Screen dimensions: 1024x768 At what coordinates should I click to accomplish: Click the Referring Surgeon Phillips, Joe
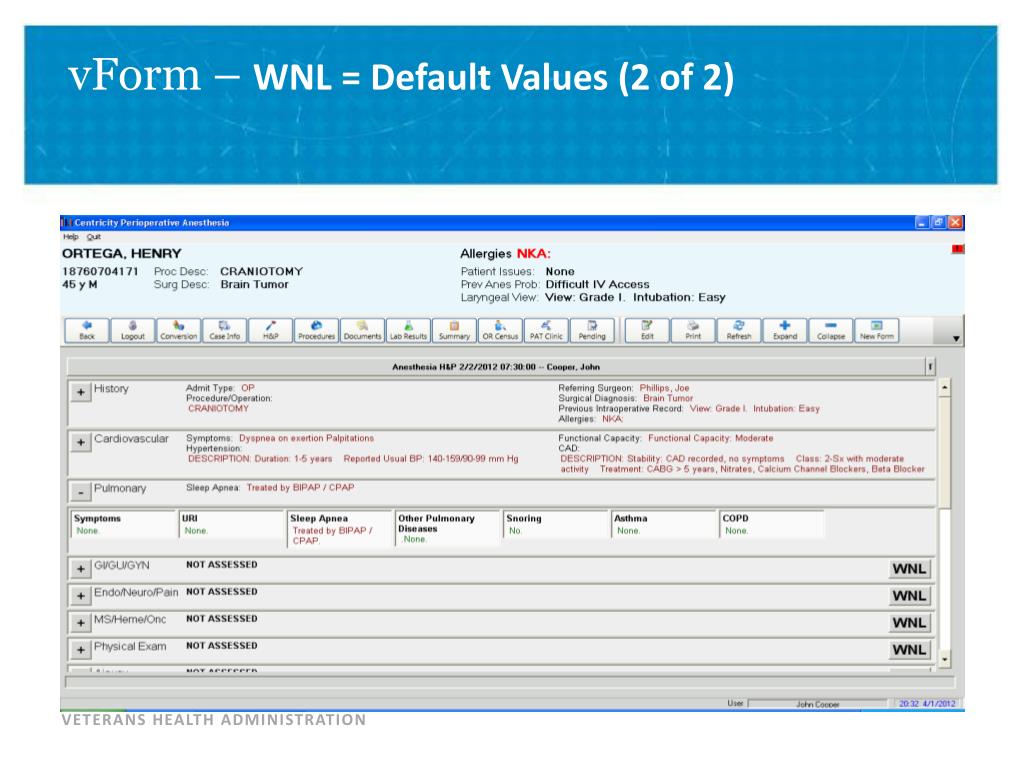[x=664, y=388]
